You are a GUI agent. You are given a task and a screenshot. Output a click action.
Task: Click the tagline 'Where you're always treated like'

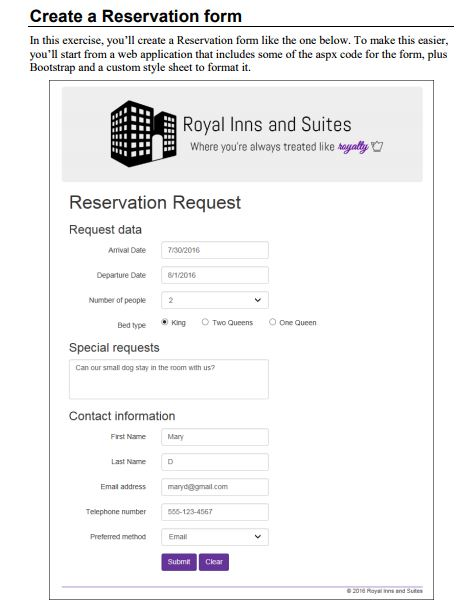coord(262,147)
